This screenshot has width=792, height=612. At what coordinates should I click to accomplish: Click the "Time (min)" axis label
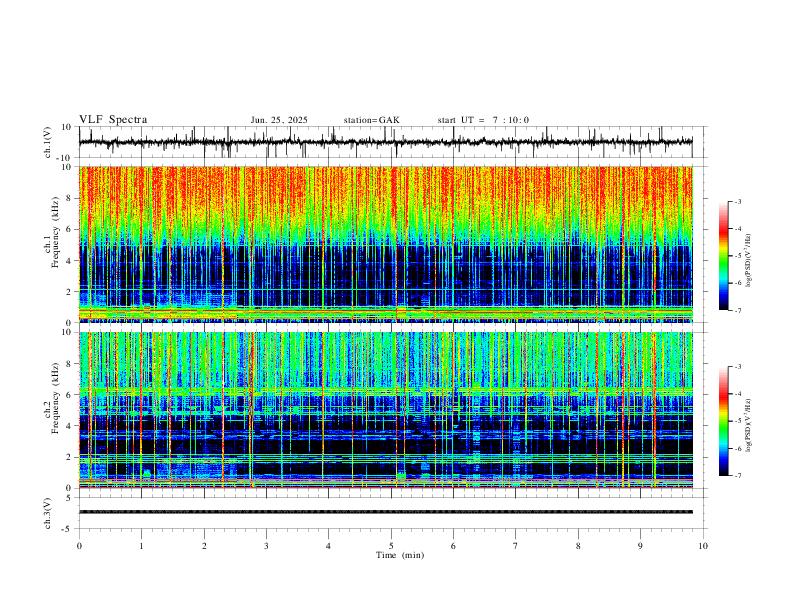[400, 555]
